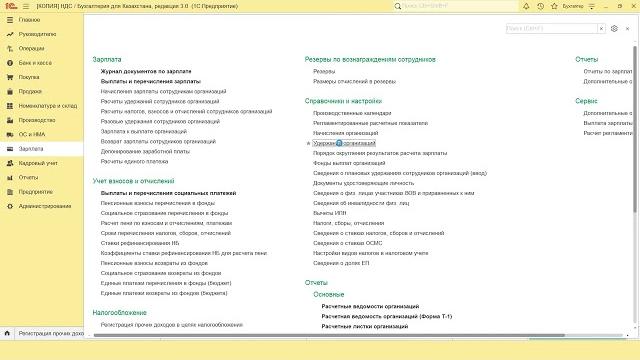Open the notifications bell icon

tap(526, 6)
